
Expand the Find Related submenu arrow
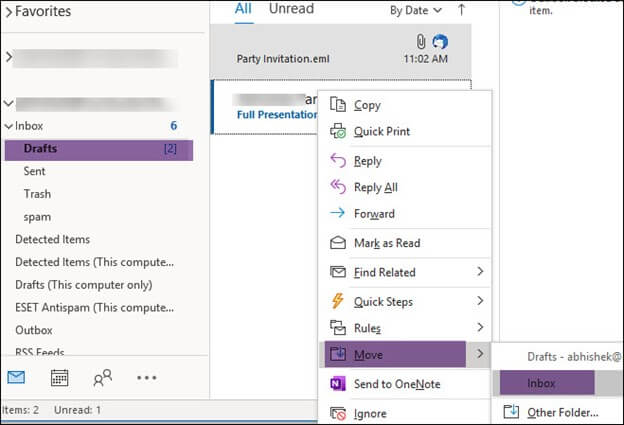[480, 271]
